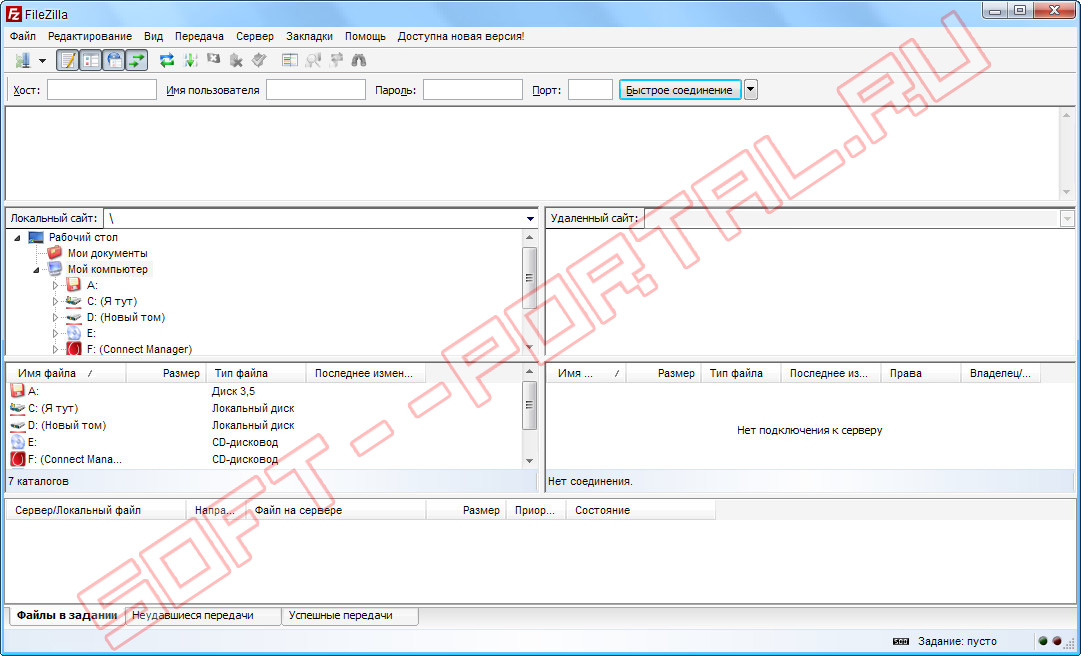This screenshot has width=1081, height=656.
Task: Open the Передача menu
Action: pyautogui.click(x=199, y=37)
